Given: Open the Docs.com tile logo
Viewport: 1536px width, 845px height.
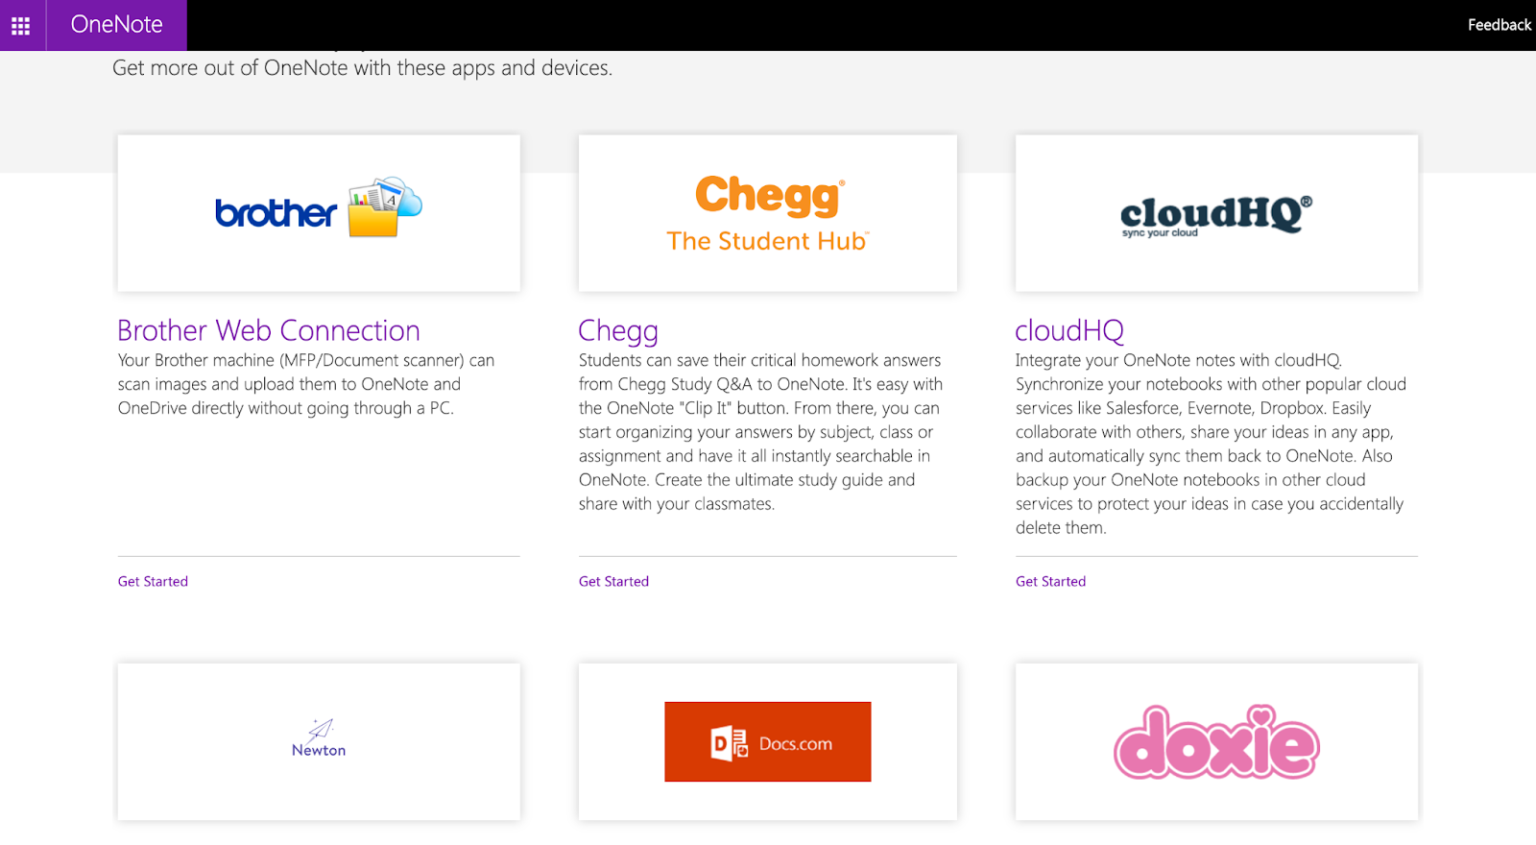Looking at the screenshot, I should [767, 741].
